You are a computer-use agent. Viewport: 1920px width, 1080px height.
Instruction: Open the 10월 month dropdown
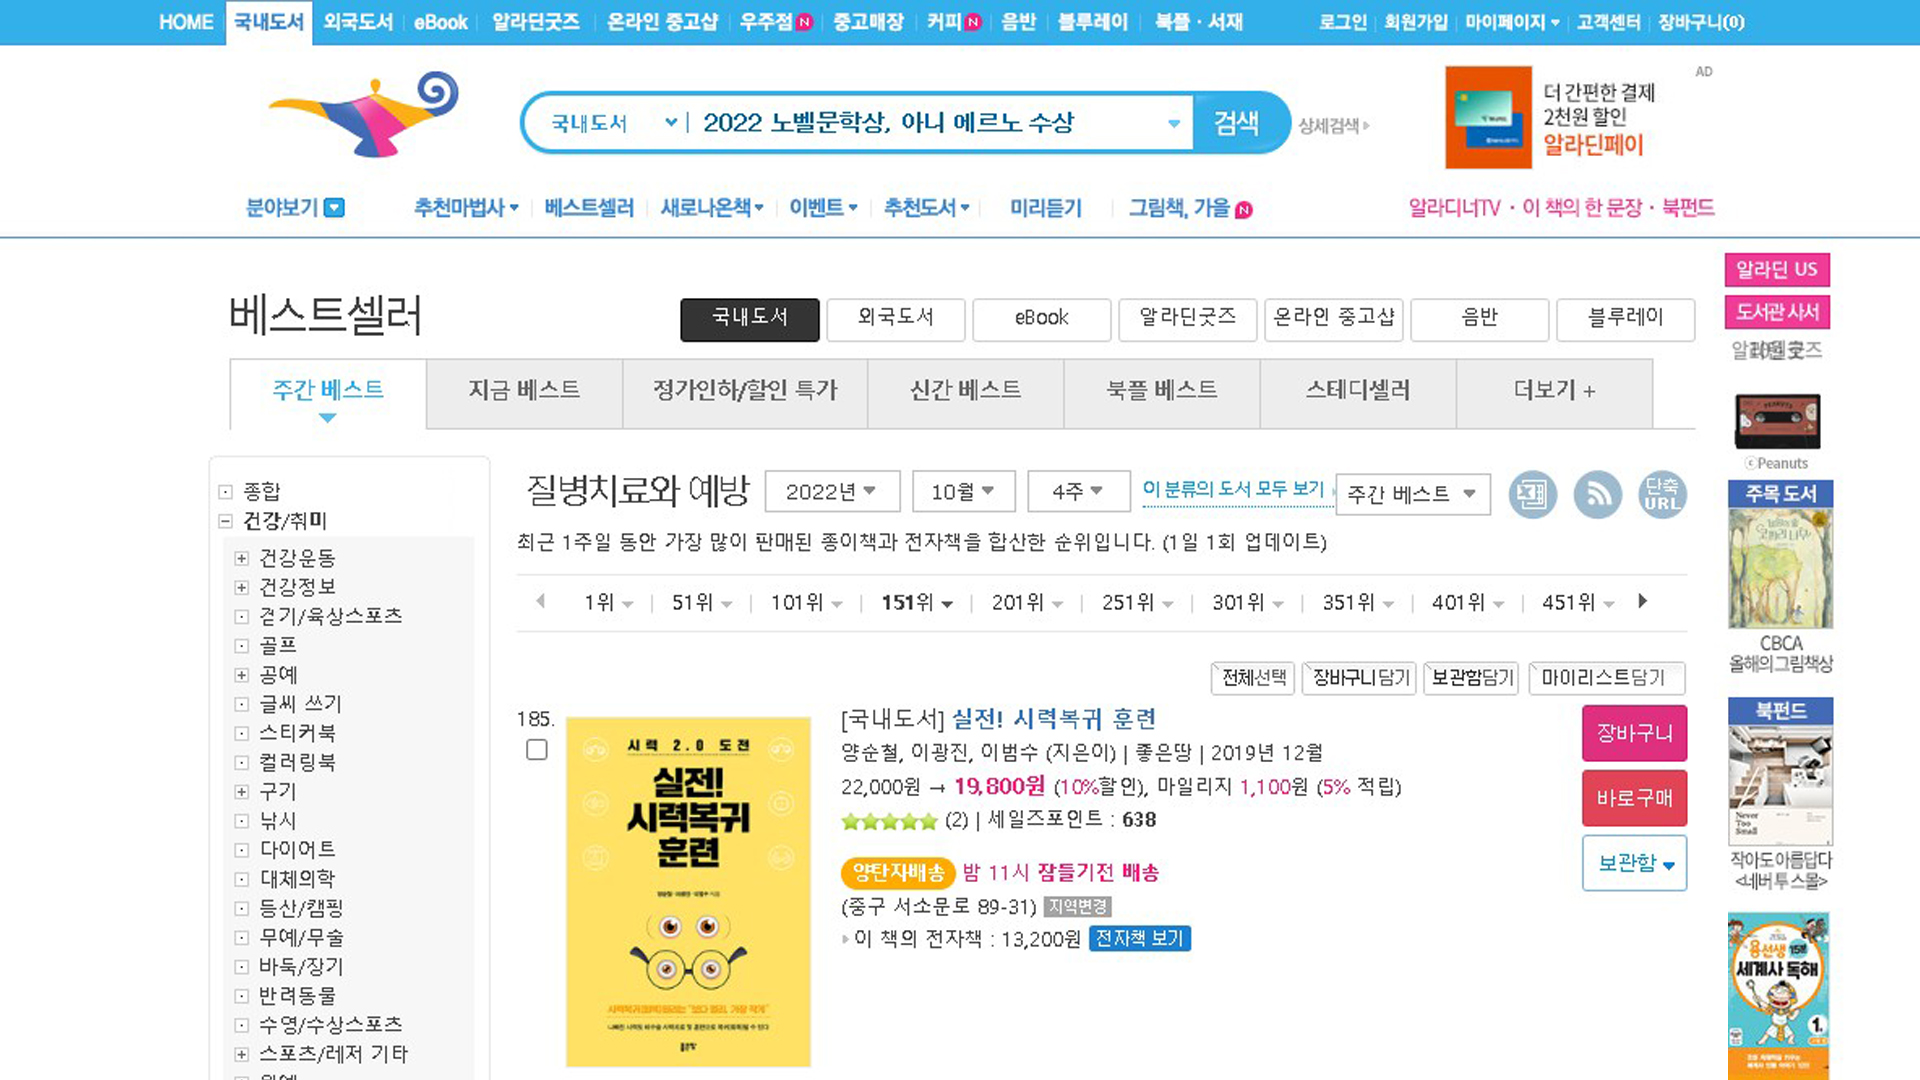(963, 492)
